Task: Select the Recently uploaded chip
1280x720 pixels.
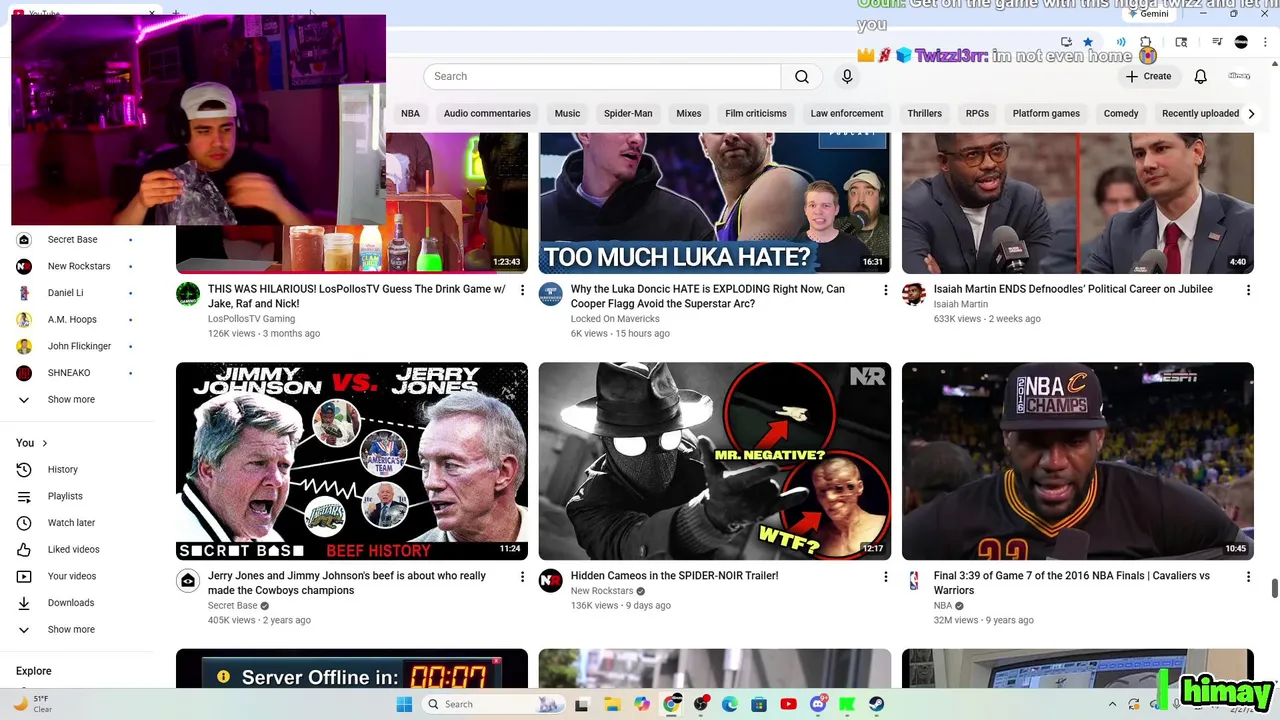Action: click(x=1200, y=113)
